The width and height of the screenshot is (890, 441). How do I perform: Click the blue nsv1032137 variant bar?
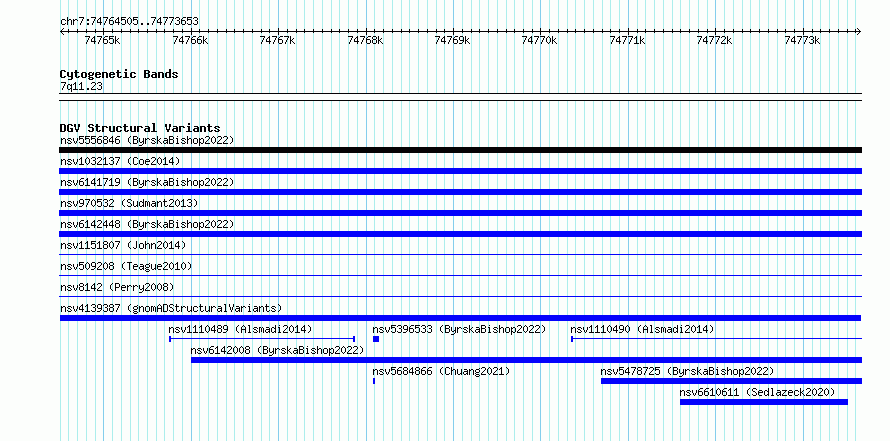[x=460, y=171]
